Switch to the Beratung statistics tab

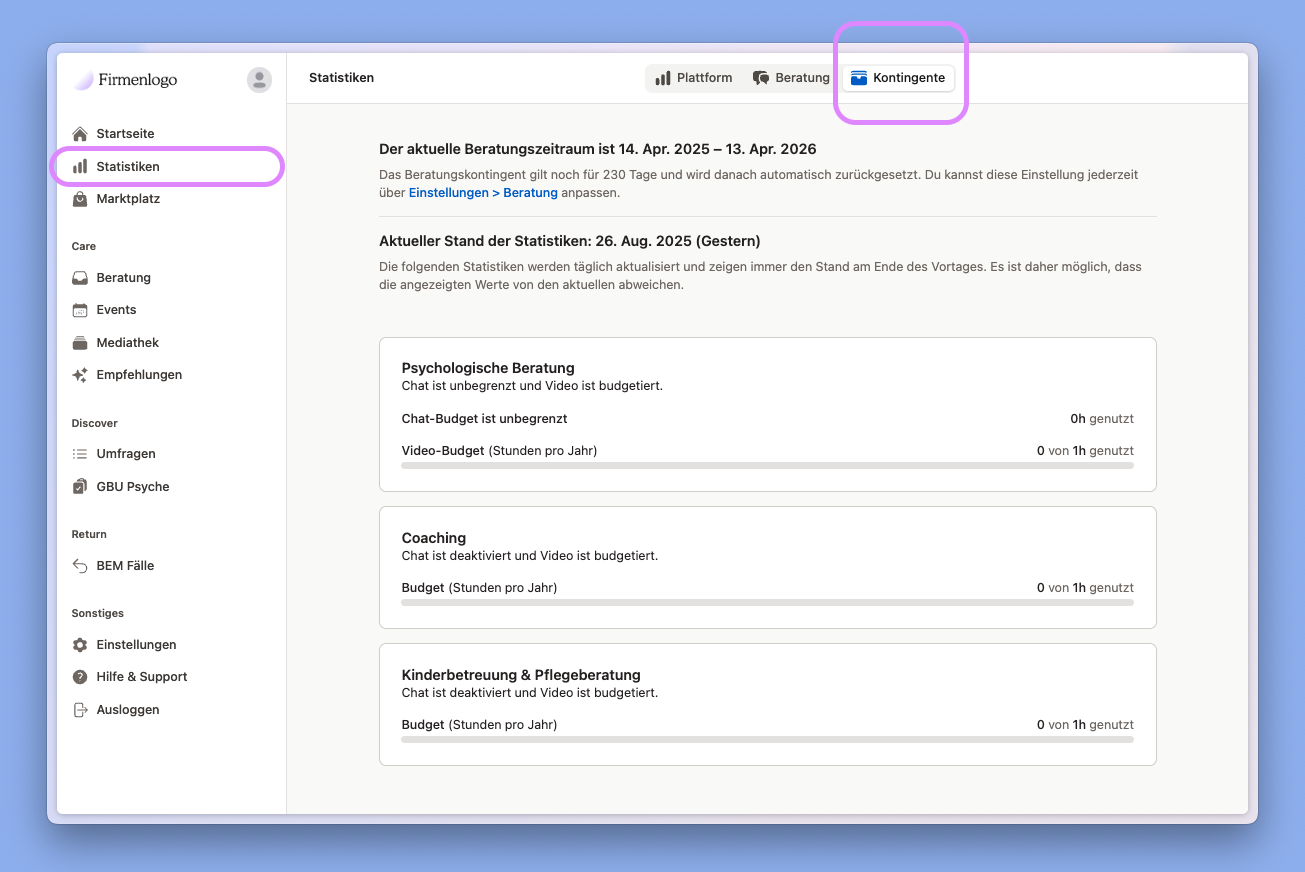point(791,78)
